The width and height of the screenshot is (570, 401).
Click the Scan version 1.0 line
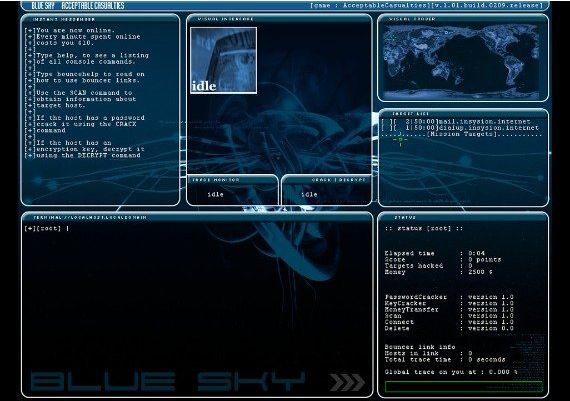click(449, 316)
